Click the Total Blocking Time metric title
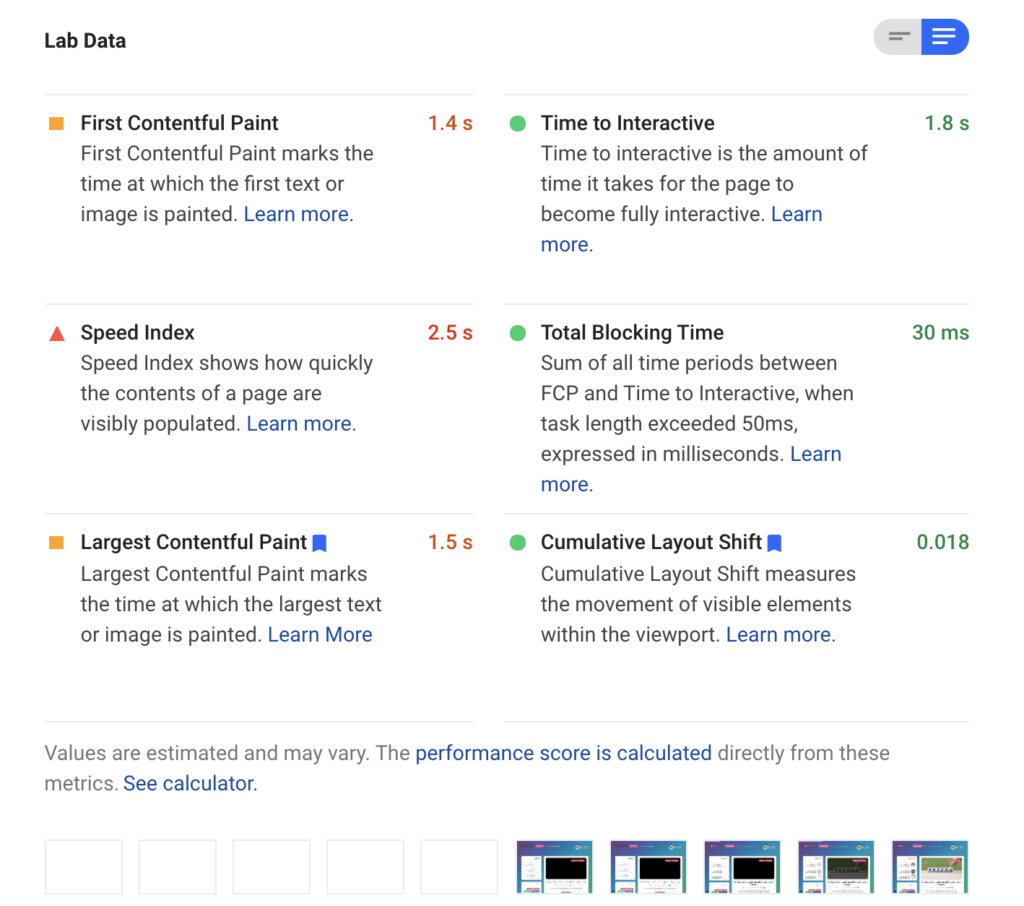1024x906 pixels. [x=632, y=333]
